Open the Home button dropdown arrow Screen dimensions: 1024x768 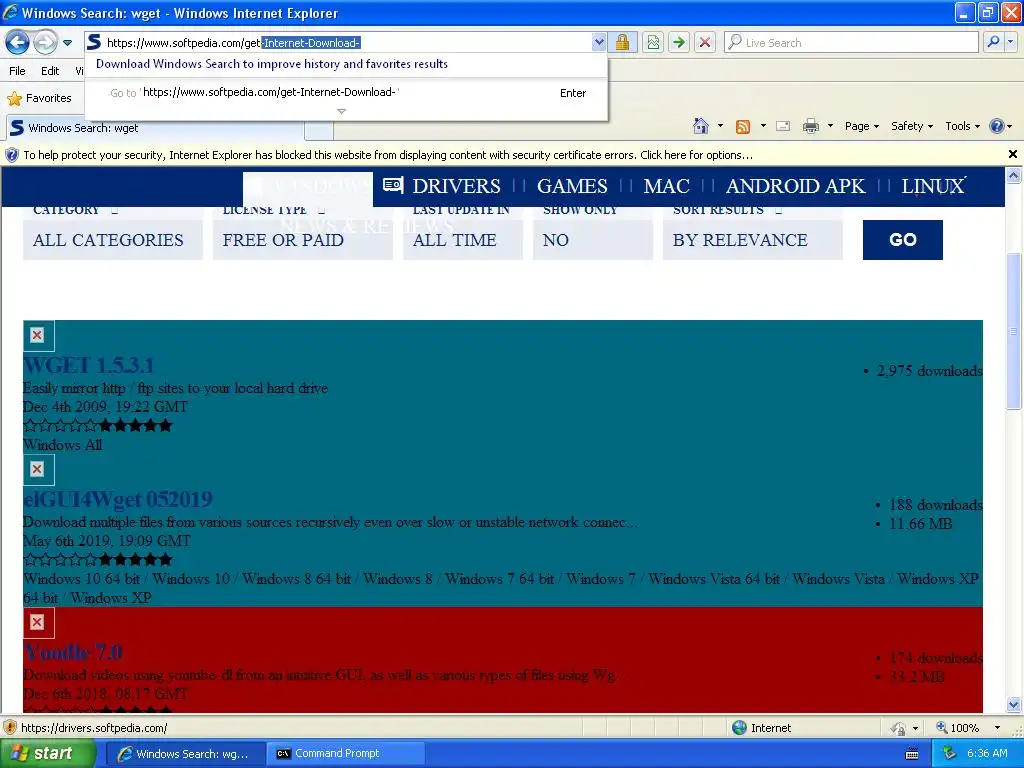coord(720,126)
